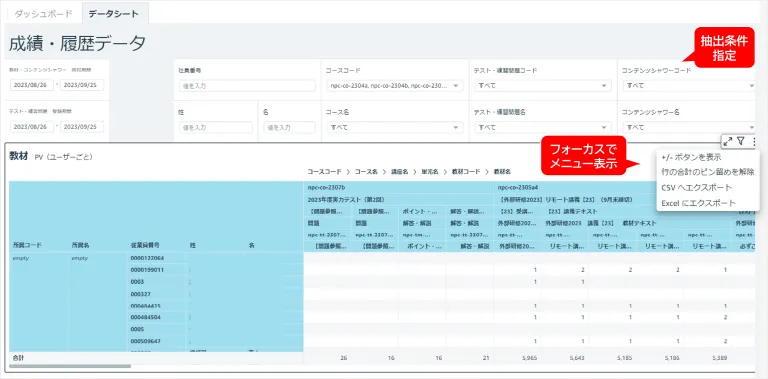Choose 'Excel にエクスポート' from the menu
The height and width of the screenshot is (379, 768).
click(698, 203)
